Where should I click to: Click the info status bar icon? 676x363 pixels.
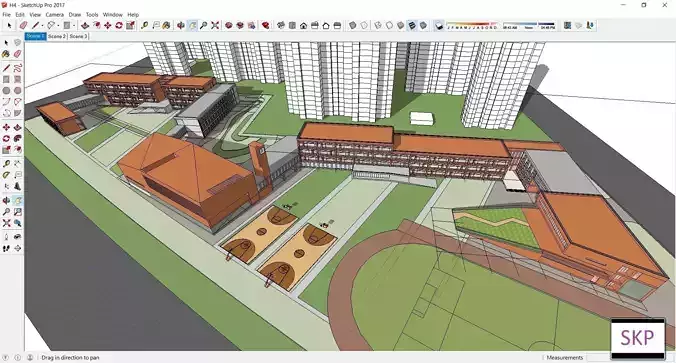(18, 357)
